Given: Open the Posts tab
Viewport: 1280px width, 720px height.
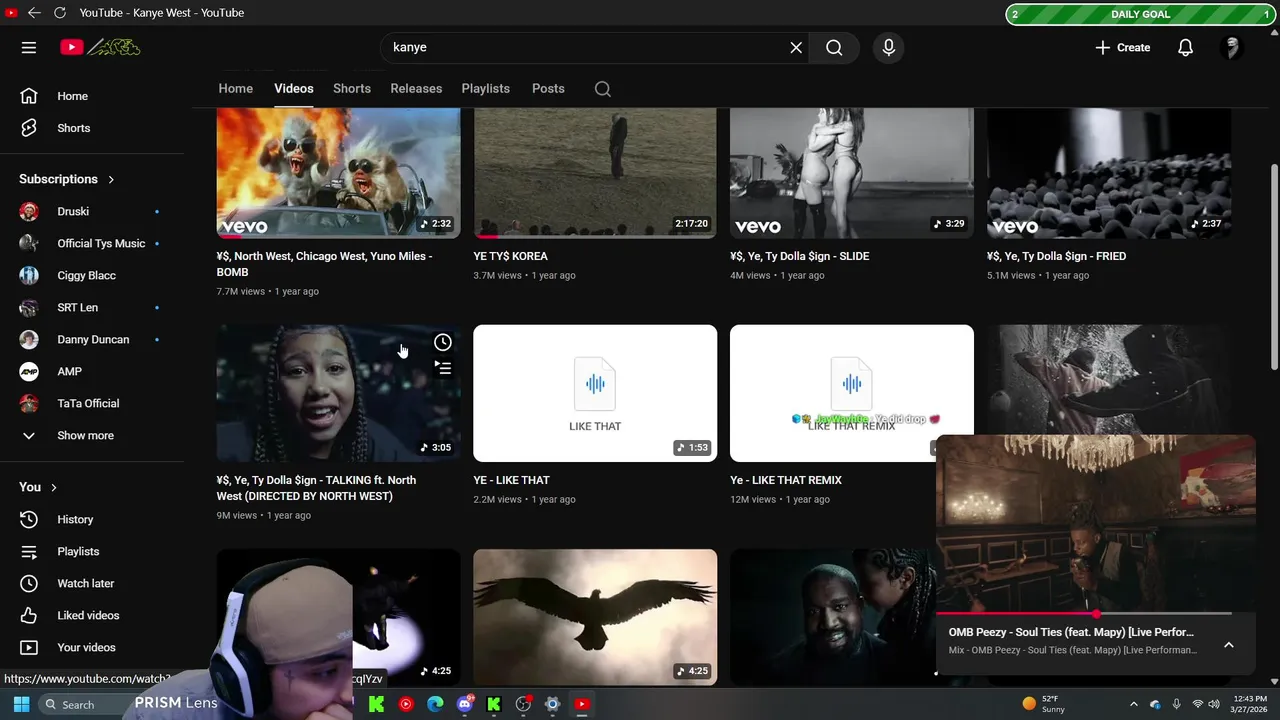Looking at the screenshot, I should 548,88.
